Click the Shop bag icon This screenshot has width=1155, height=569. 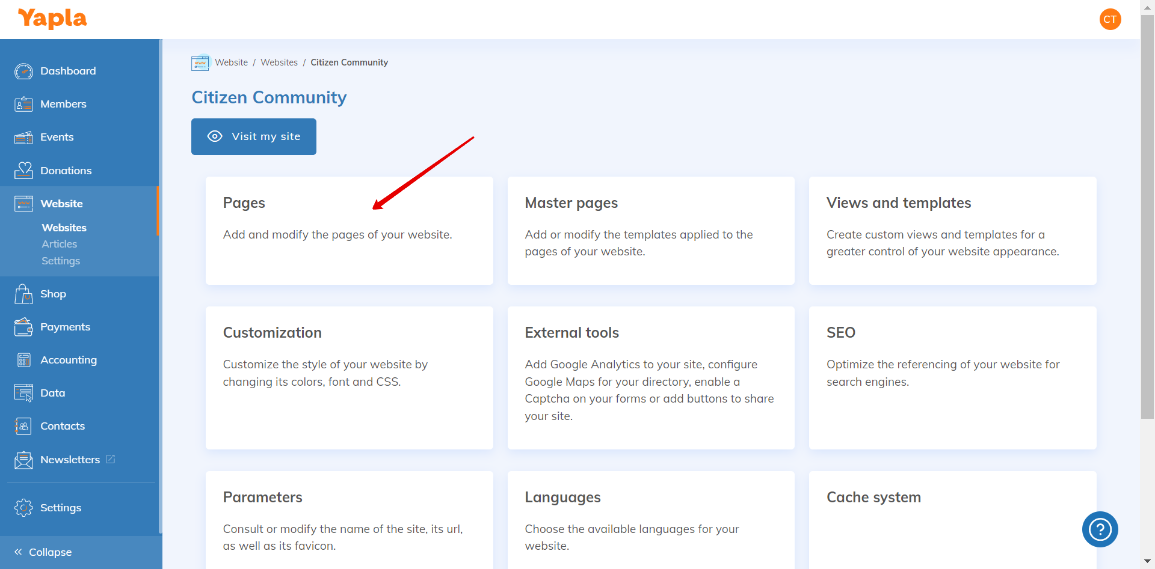point(23,294)
